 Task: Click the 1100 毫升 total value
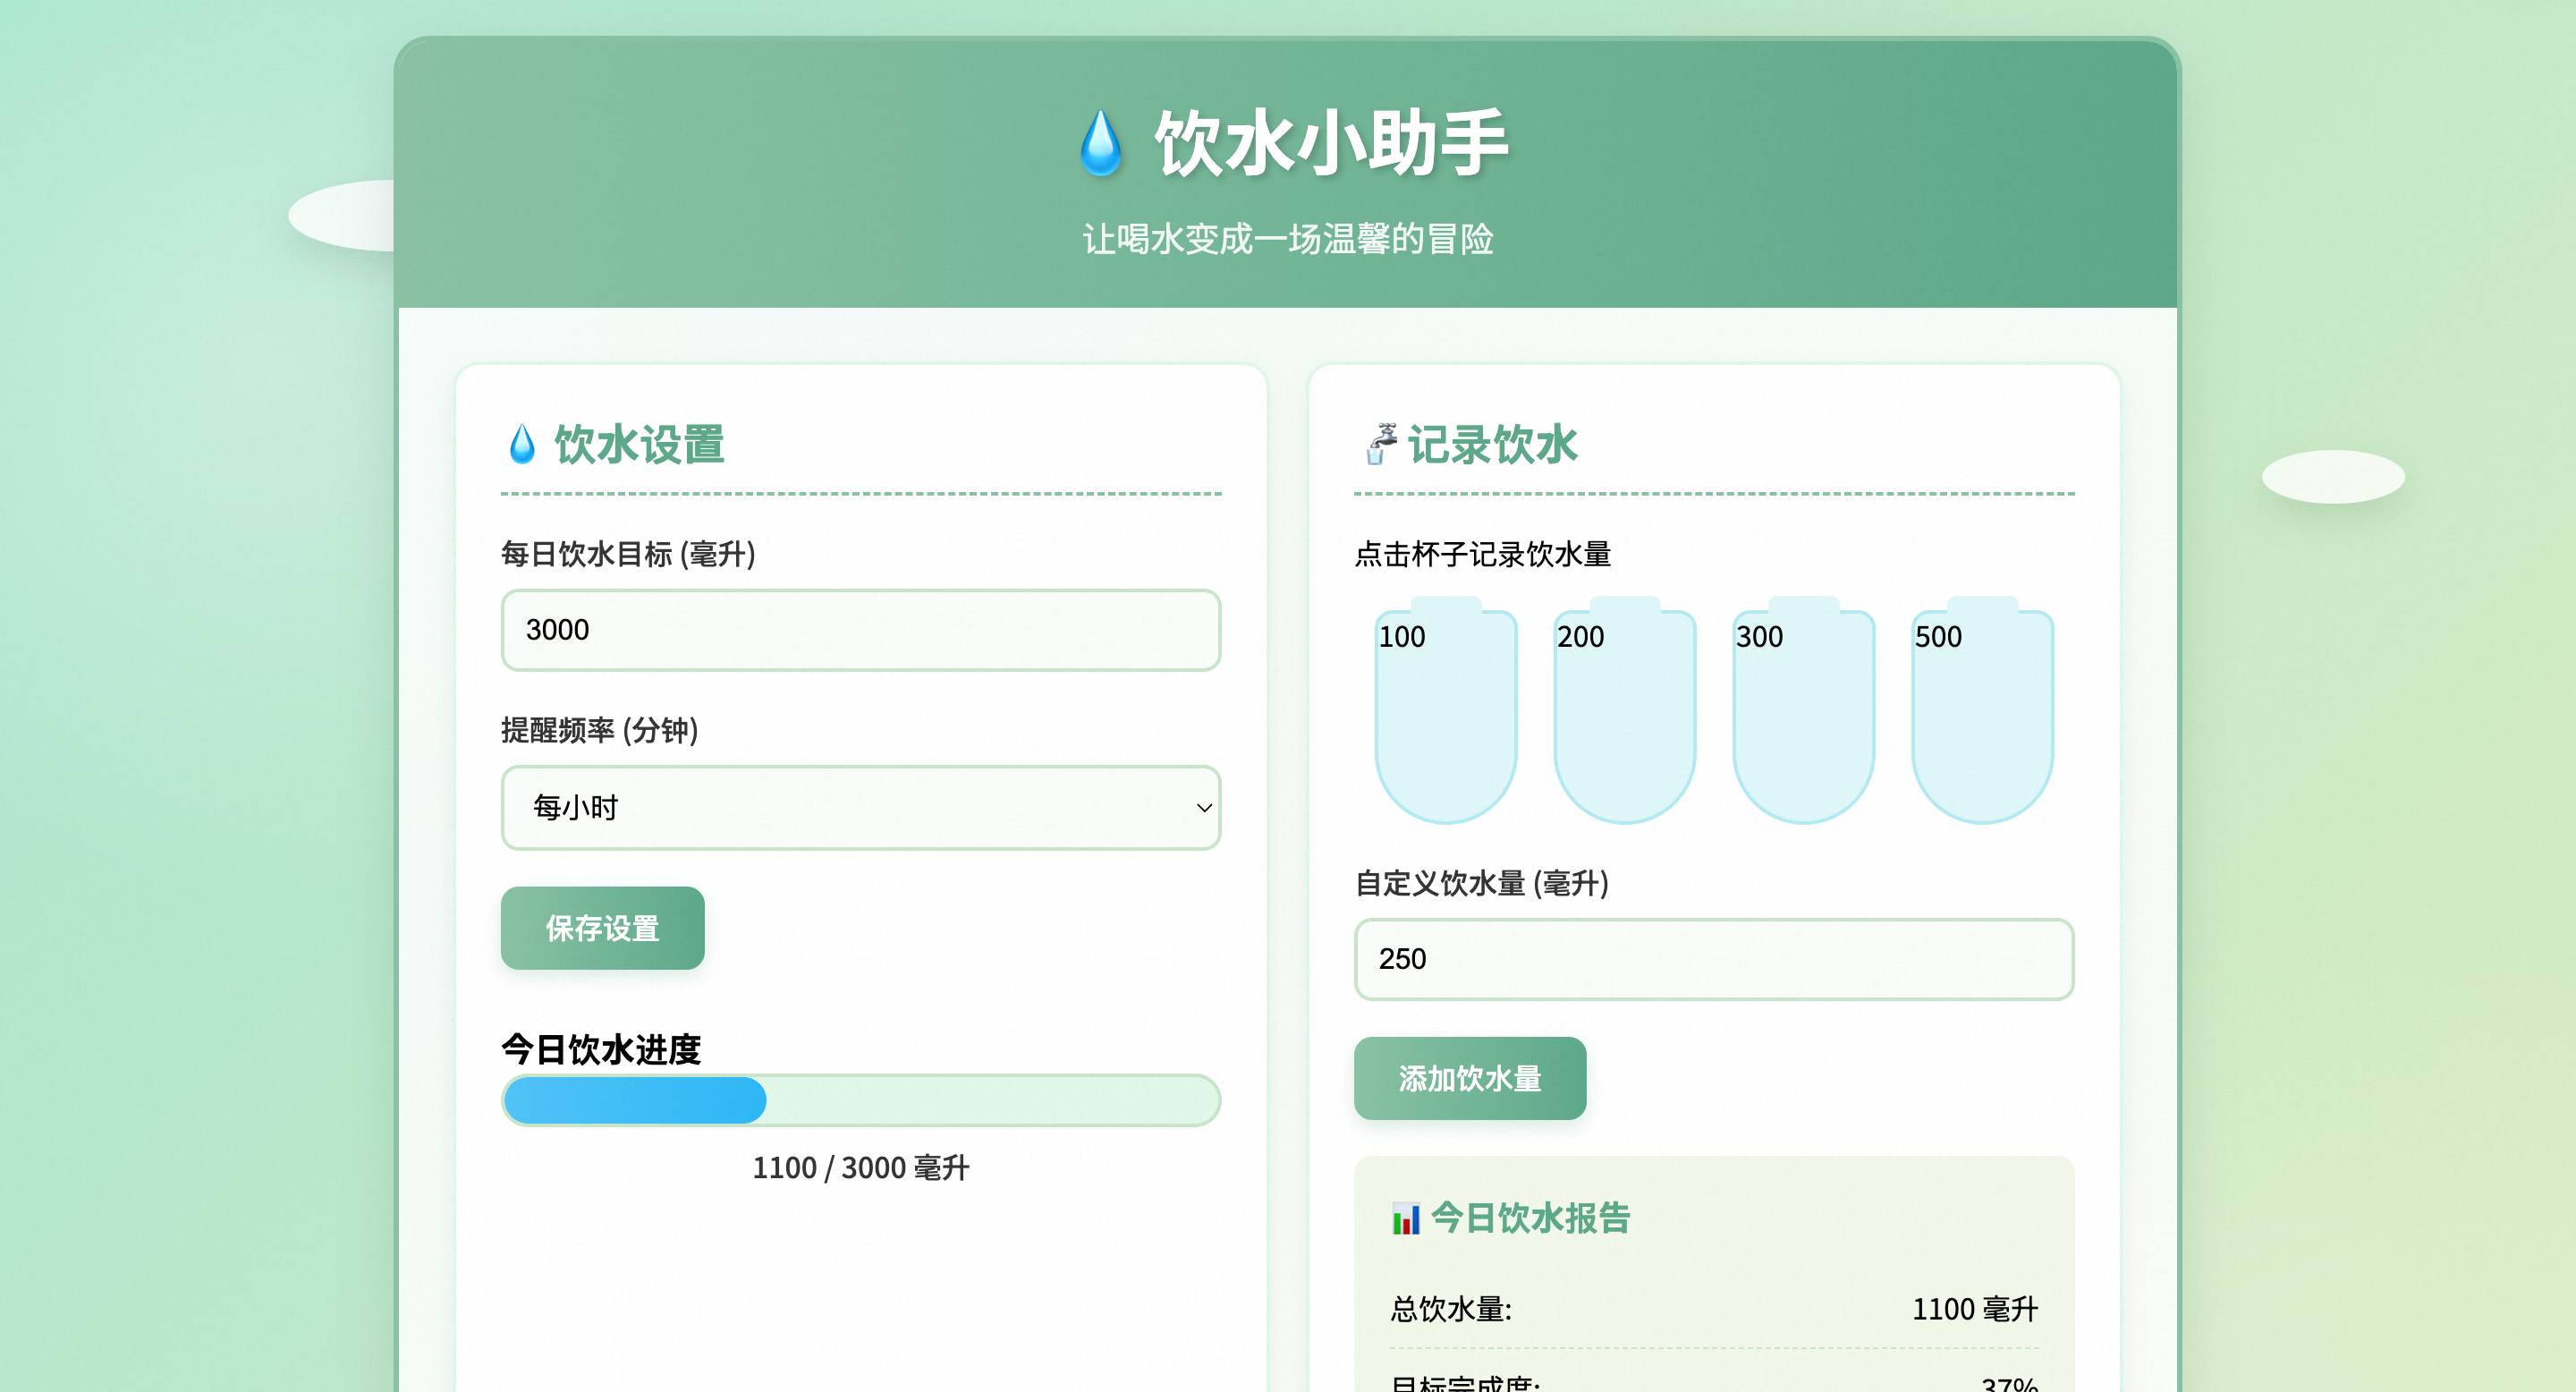(1975, 1309)
